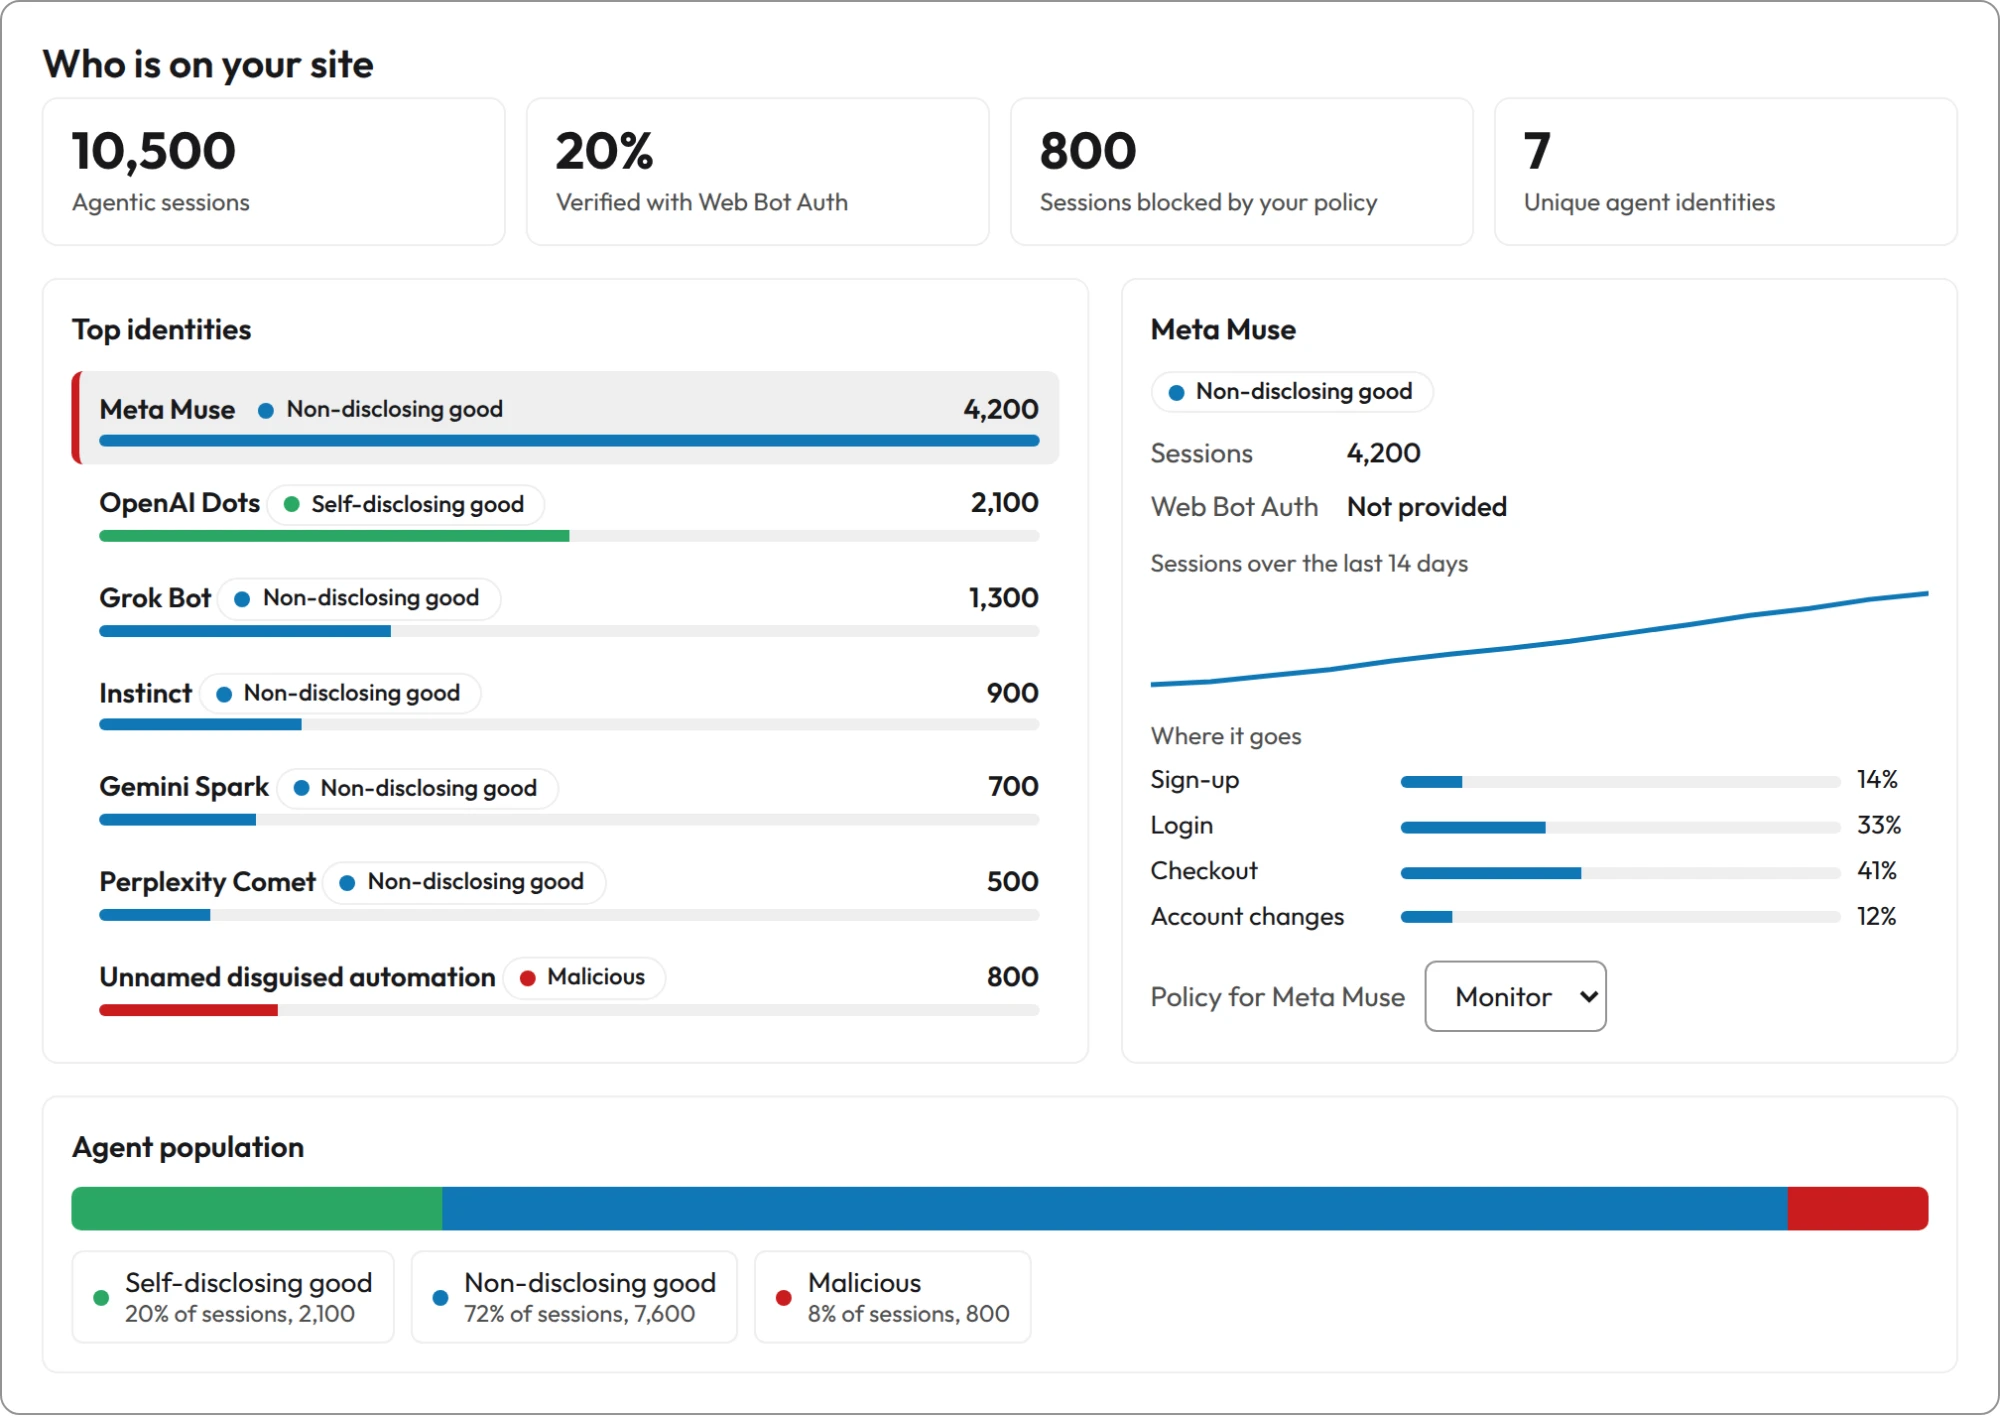Image resolution: width=2000 pixels, height=1417 pixels.
Task: Click the blue Non-disclosing segment of the population bar
Action: tap(1115, 1208)
